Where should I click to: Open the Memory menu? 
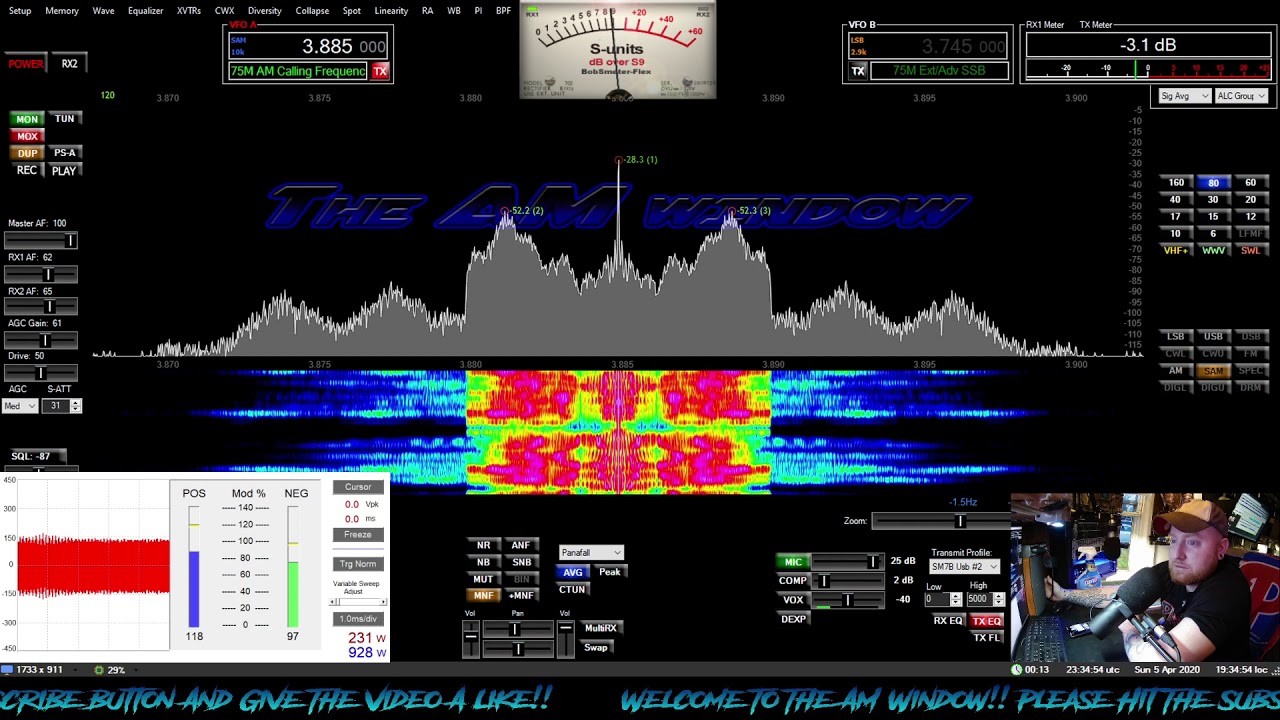tap(62, 11)
